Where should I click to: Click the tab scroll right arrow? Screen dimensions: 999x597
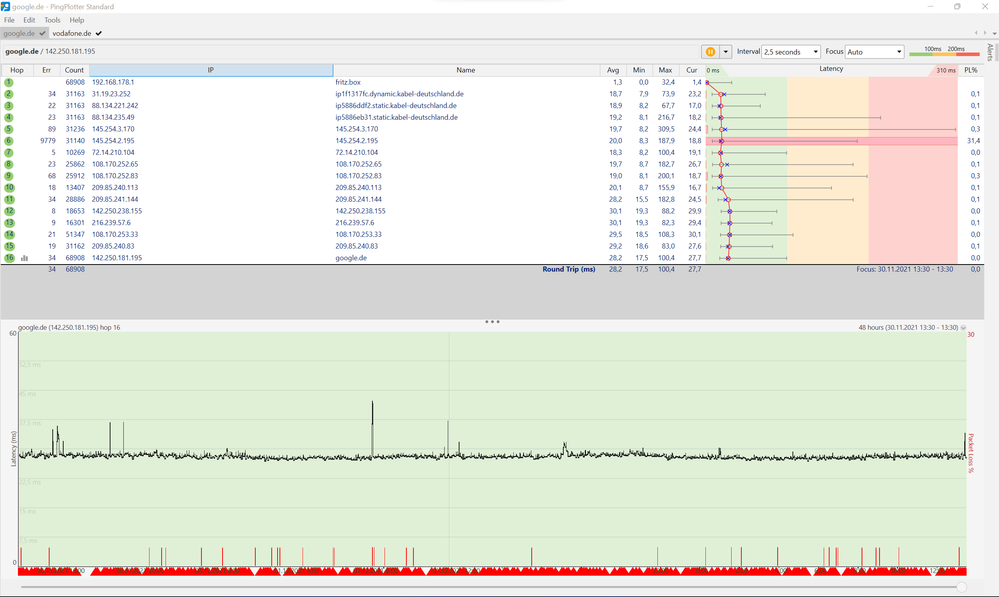[x=985, y=33]
